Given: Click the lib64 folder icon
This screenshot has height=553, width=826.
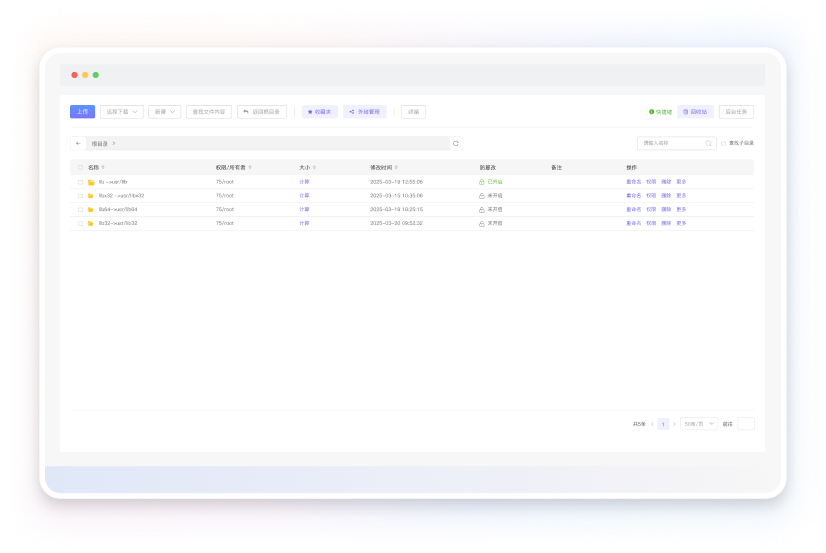Looking at the screenshot, I should 91,210.
